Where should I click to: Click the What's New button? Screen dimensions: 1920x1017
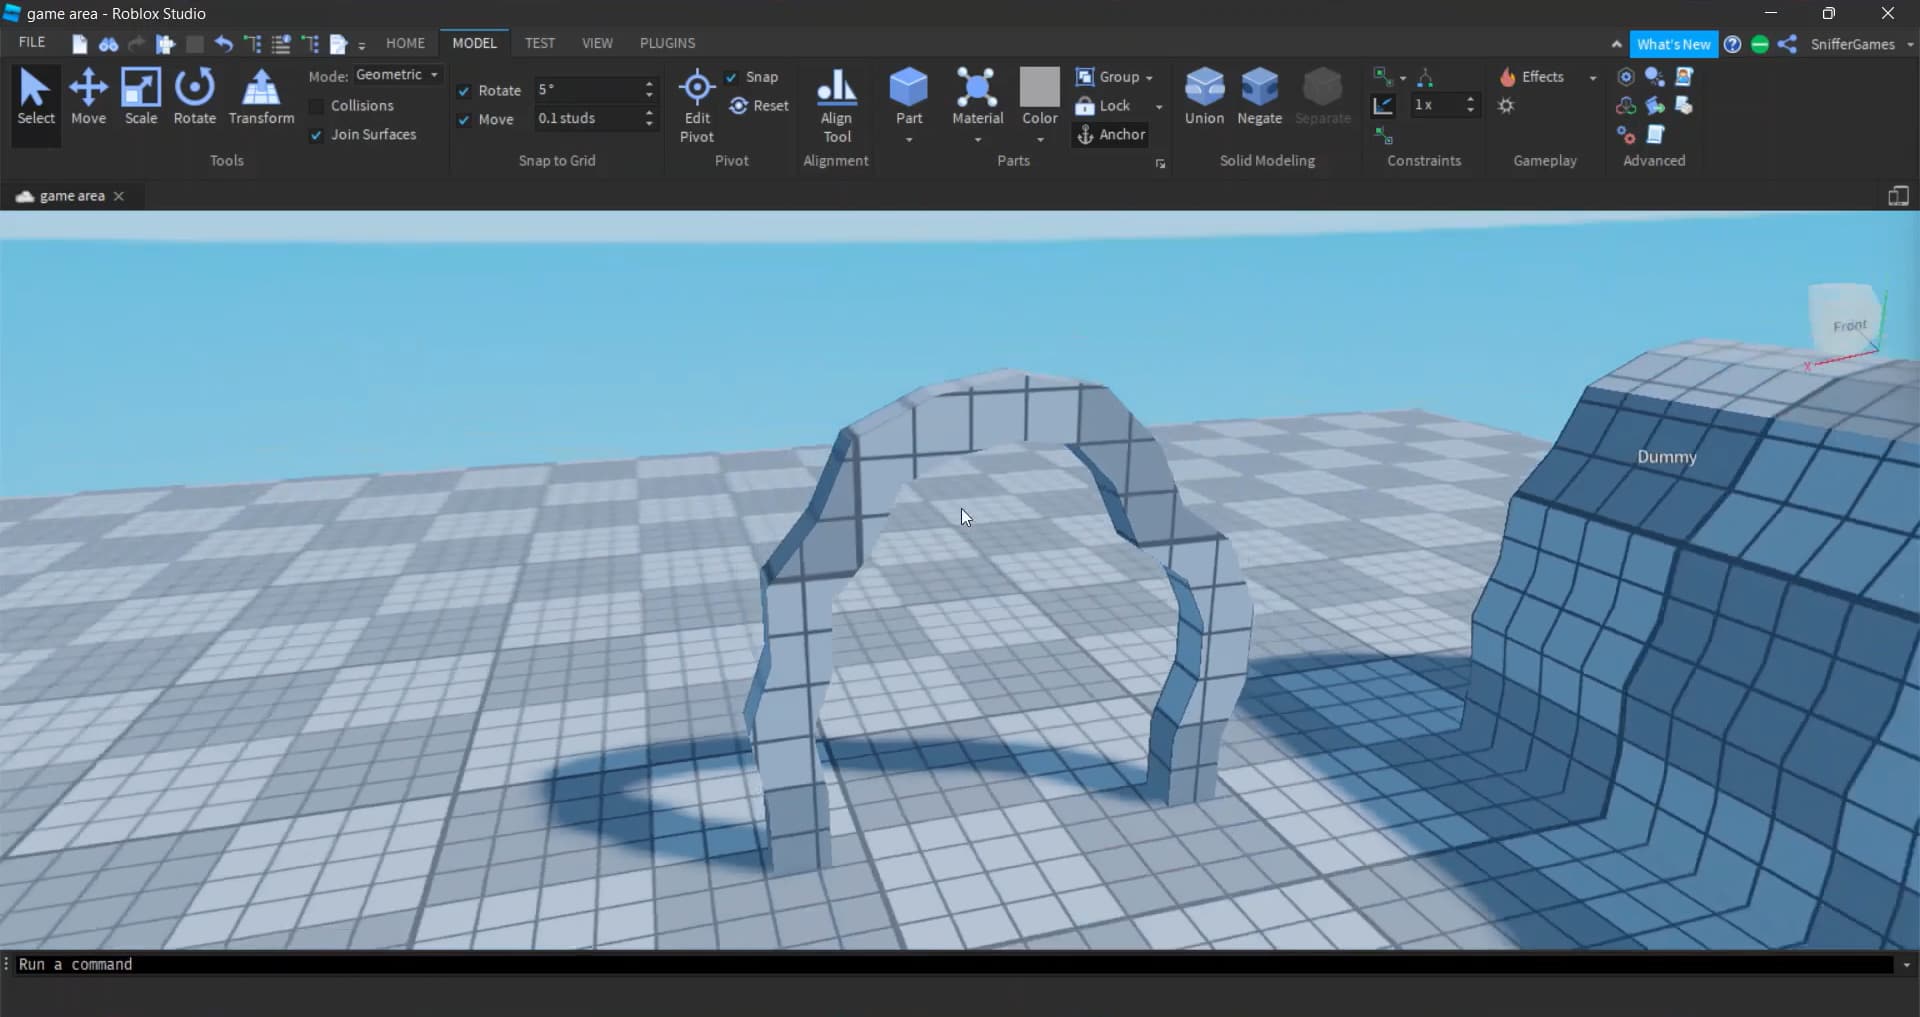(x=1673, y=44)
